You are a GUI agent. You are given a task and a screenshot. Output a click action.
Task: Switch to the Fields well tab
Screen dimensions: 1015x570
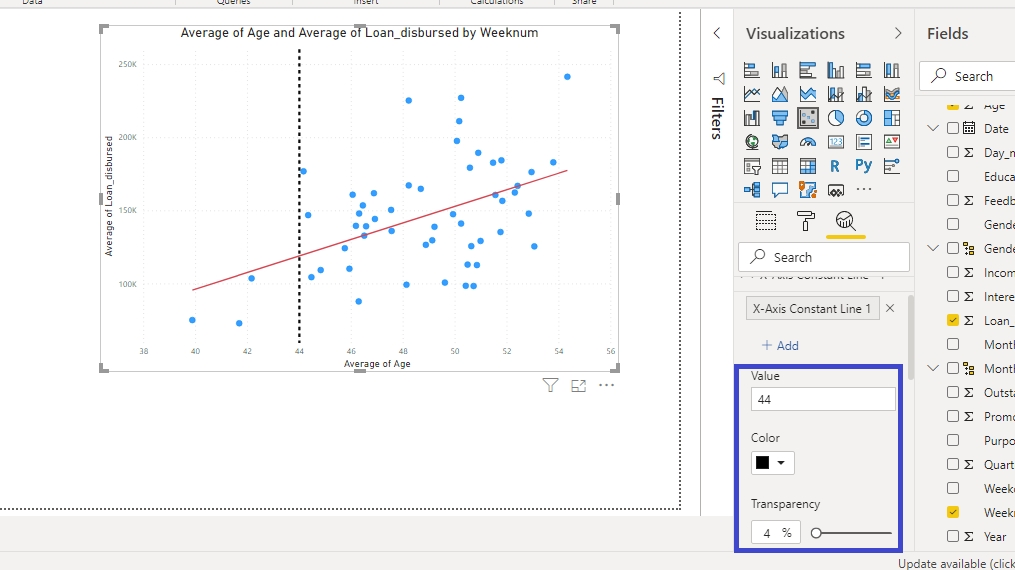pos(766,221)
